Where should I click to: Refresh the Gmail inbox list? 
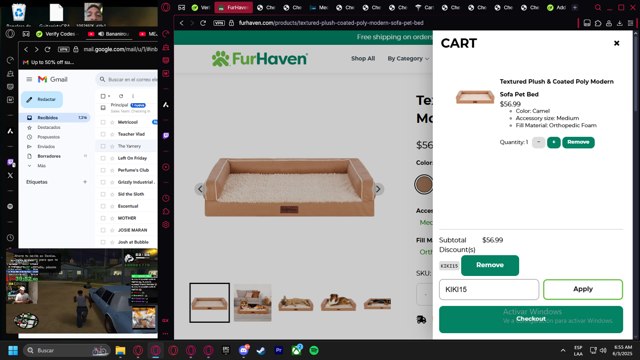tap(121, 96)
